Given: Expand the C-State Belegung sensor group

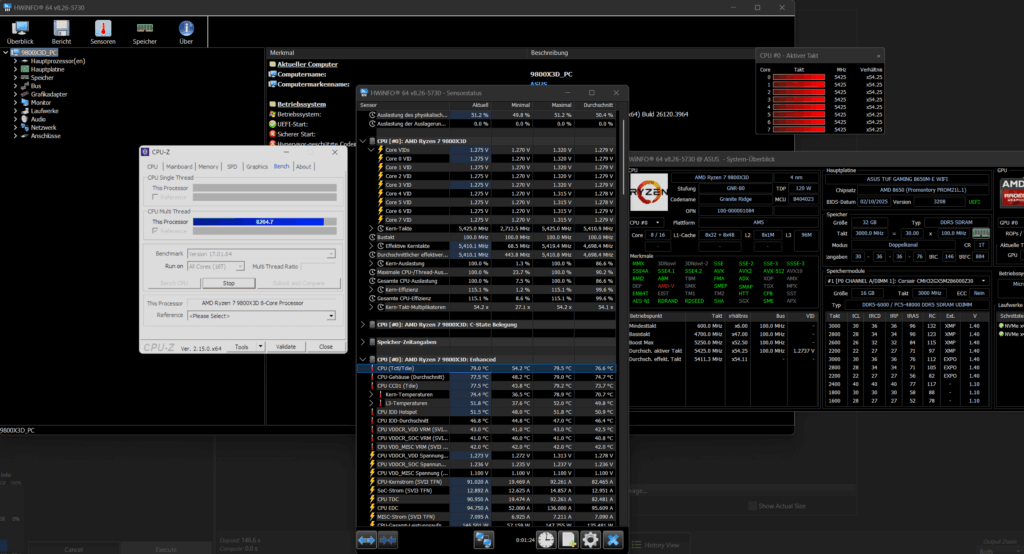Looking at the screenshot, I should coord(363,325).
